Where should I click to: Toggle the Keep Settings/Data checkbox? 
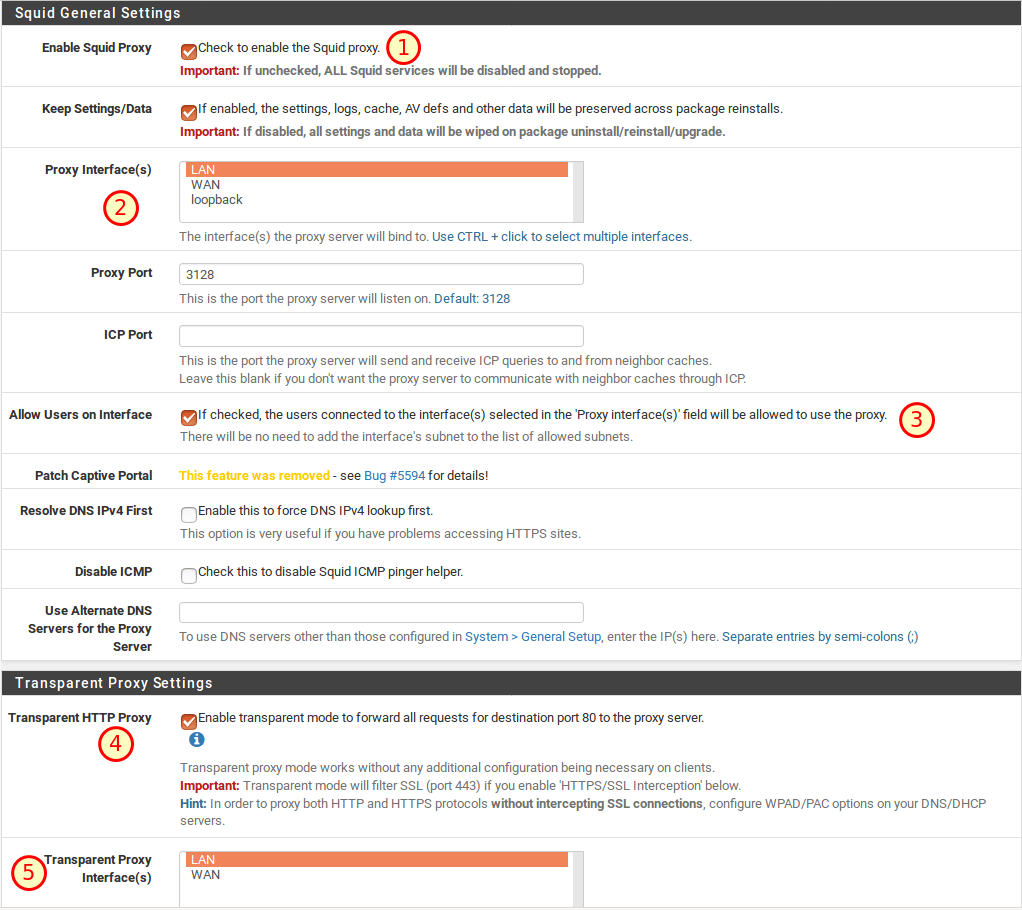[x=189, y=112]
